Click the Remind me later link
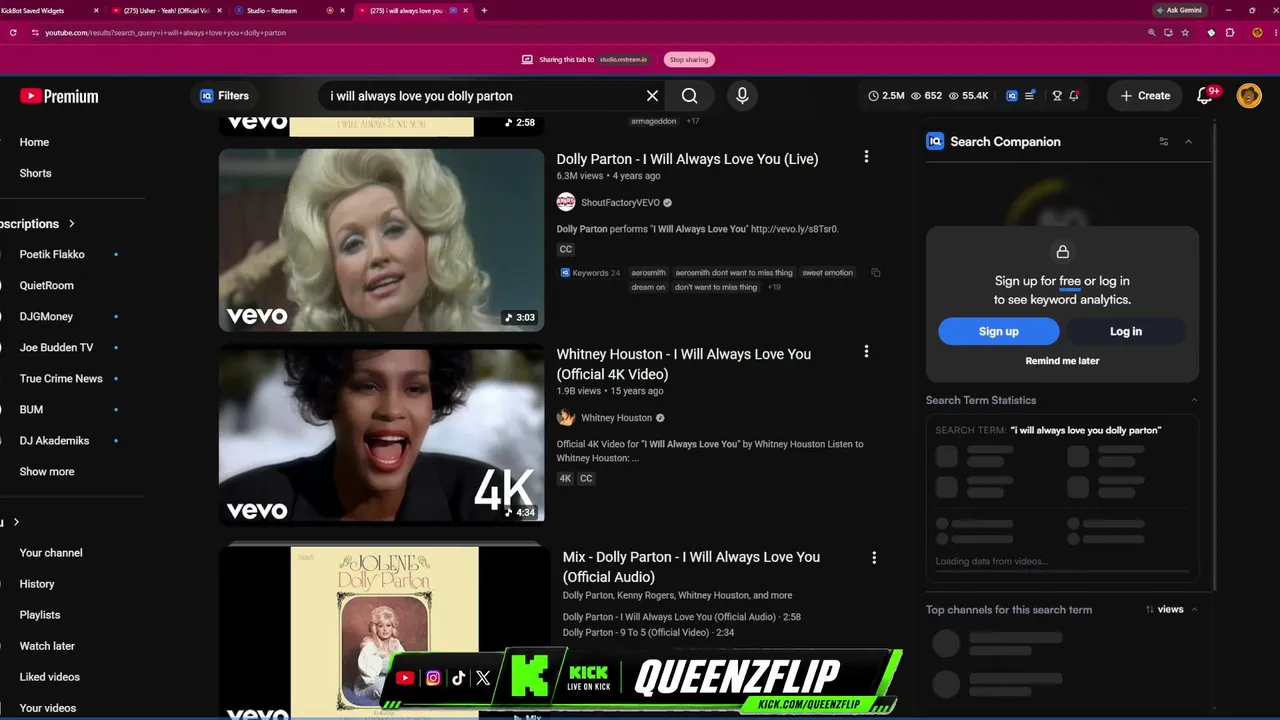 pyautogui.click(x=1062, y=361)
